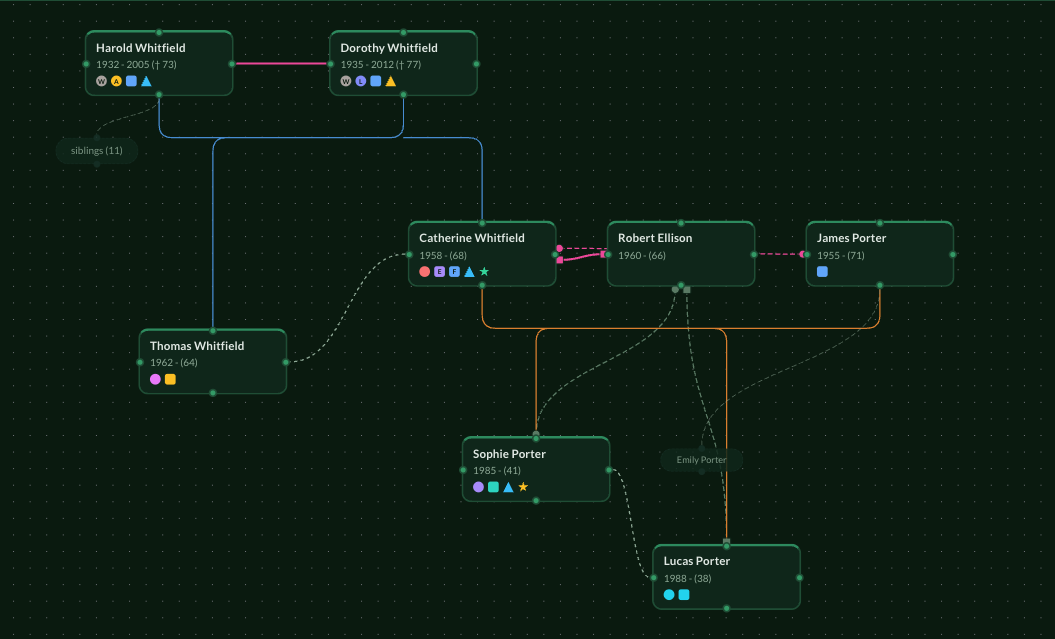Click the gray W badge on Dorothy Whitfield's card
1055x639 pixels.
click(346, 81)
